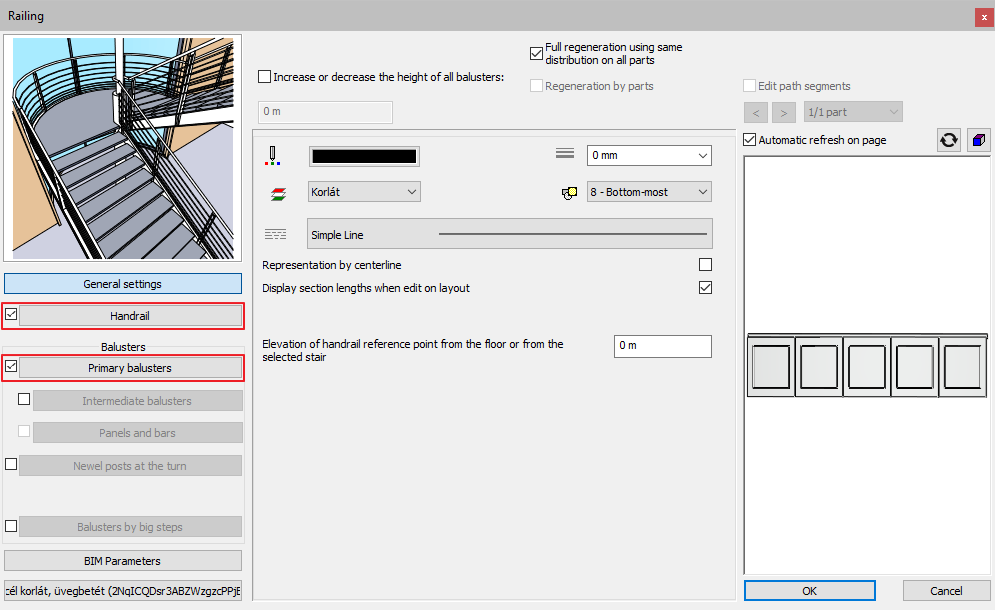Click the drawing order priority icon

[x=569, y=192]
